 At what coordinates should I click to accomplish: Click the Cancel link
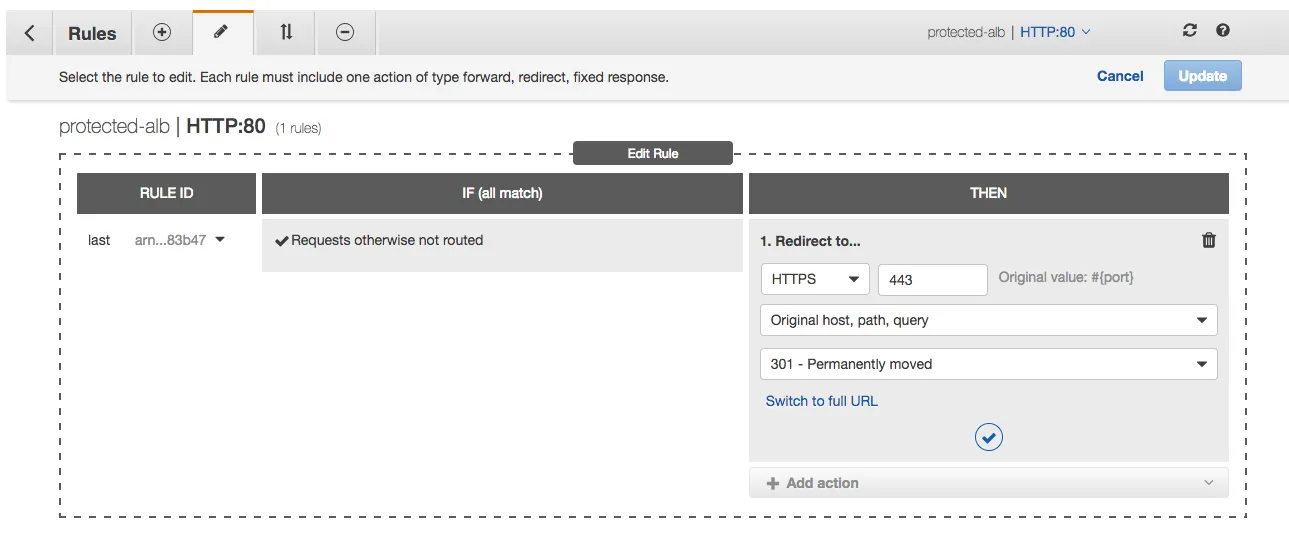(1120, 76)
